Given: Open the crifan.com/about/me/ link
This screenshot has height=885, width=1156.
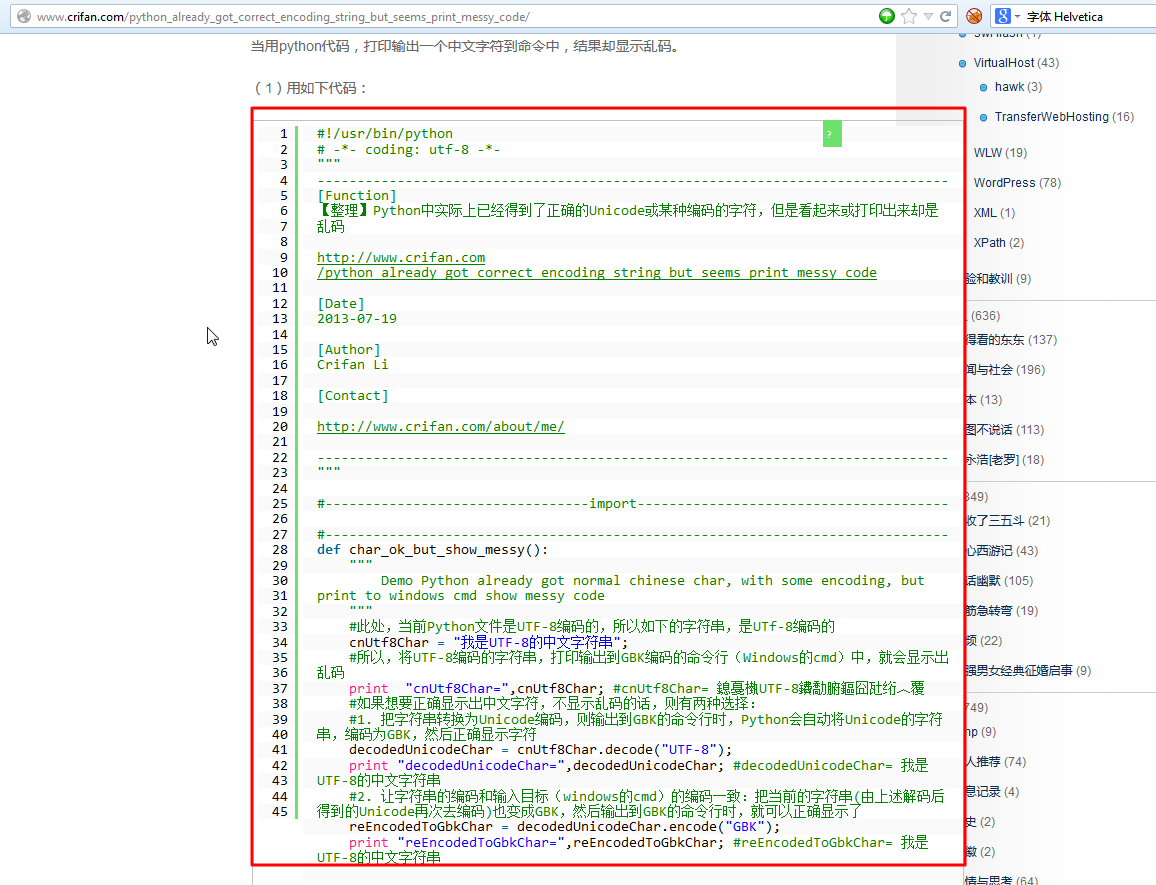Looking at the screenshot, I should click(x=441, y=426).
